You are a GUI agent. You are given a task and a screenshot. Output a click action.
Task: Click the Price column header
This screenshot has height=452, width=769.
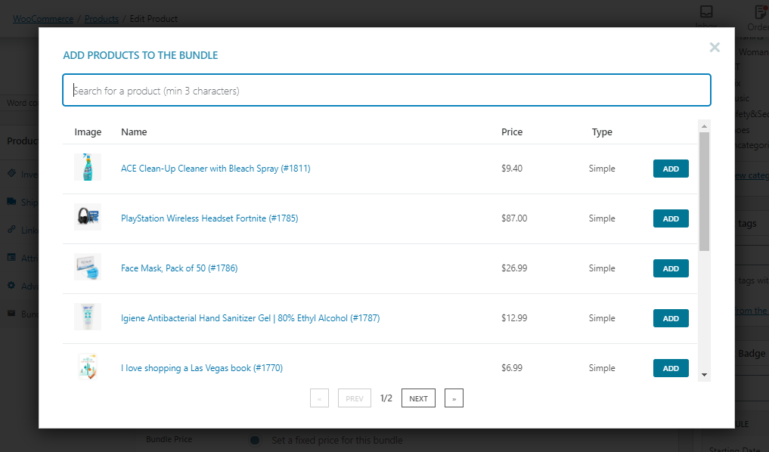point(512,132)
